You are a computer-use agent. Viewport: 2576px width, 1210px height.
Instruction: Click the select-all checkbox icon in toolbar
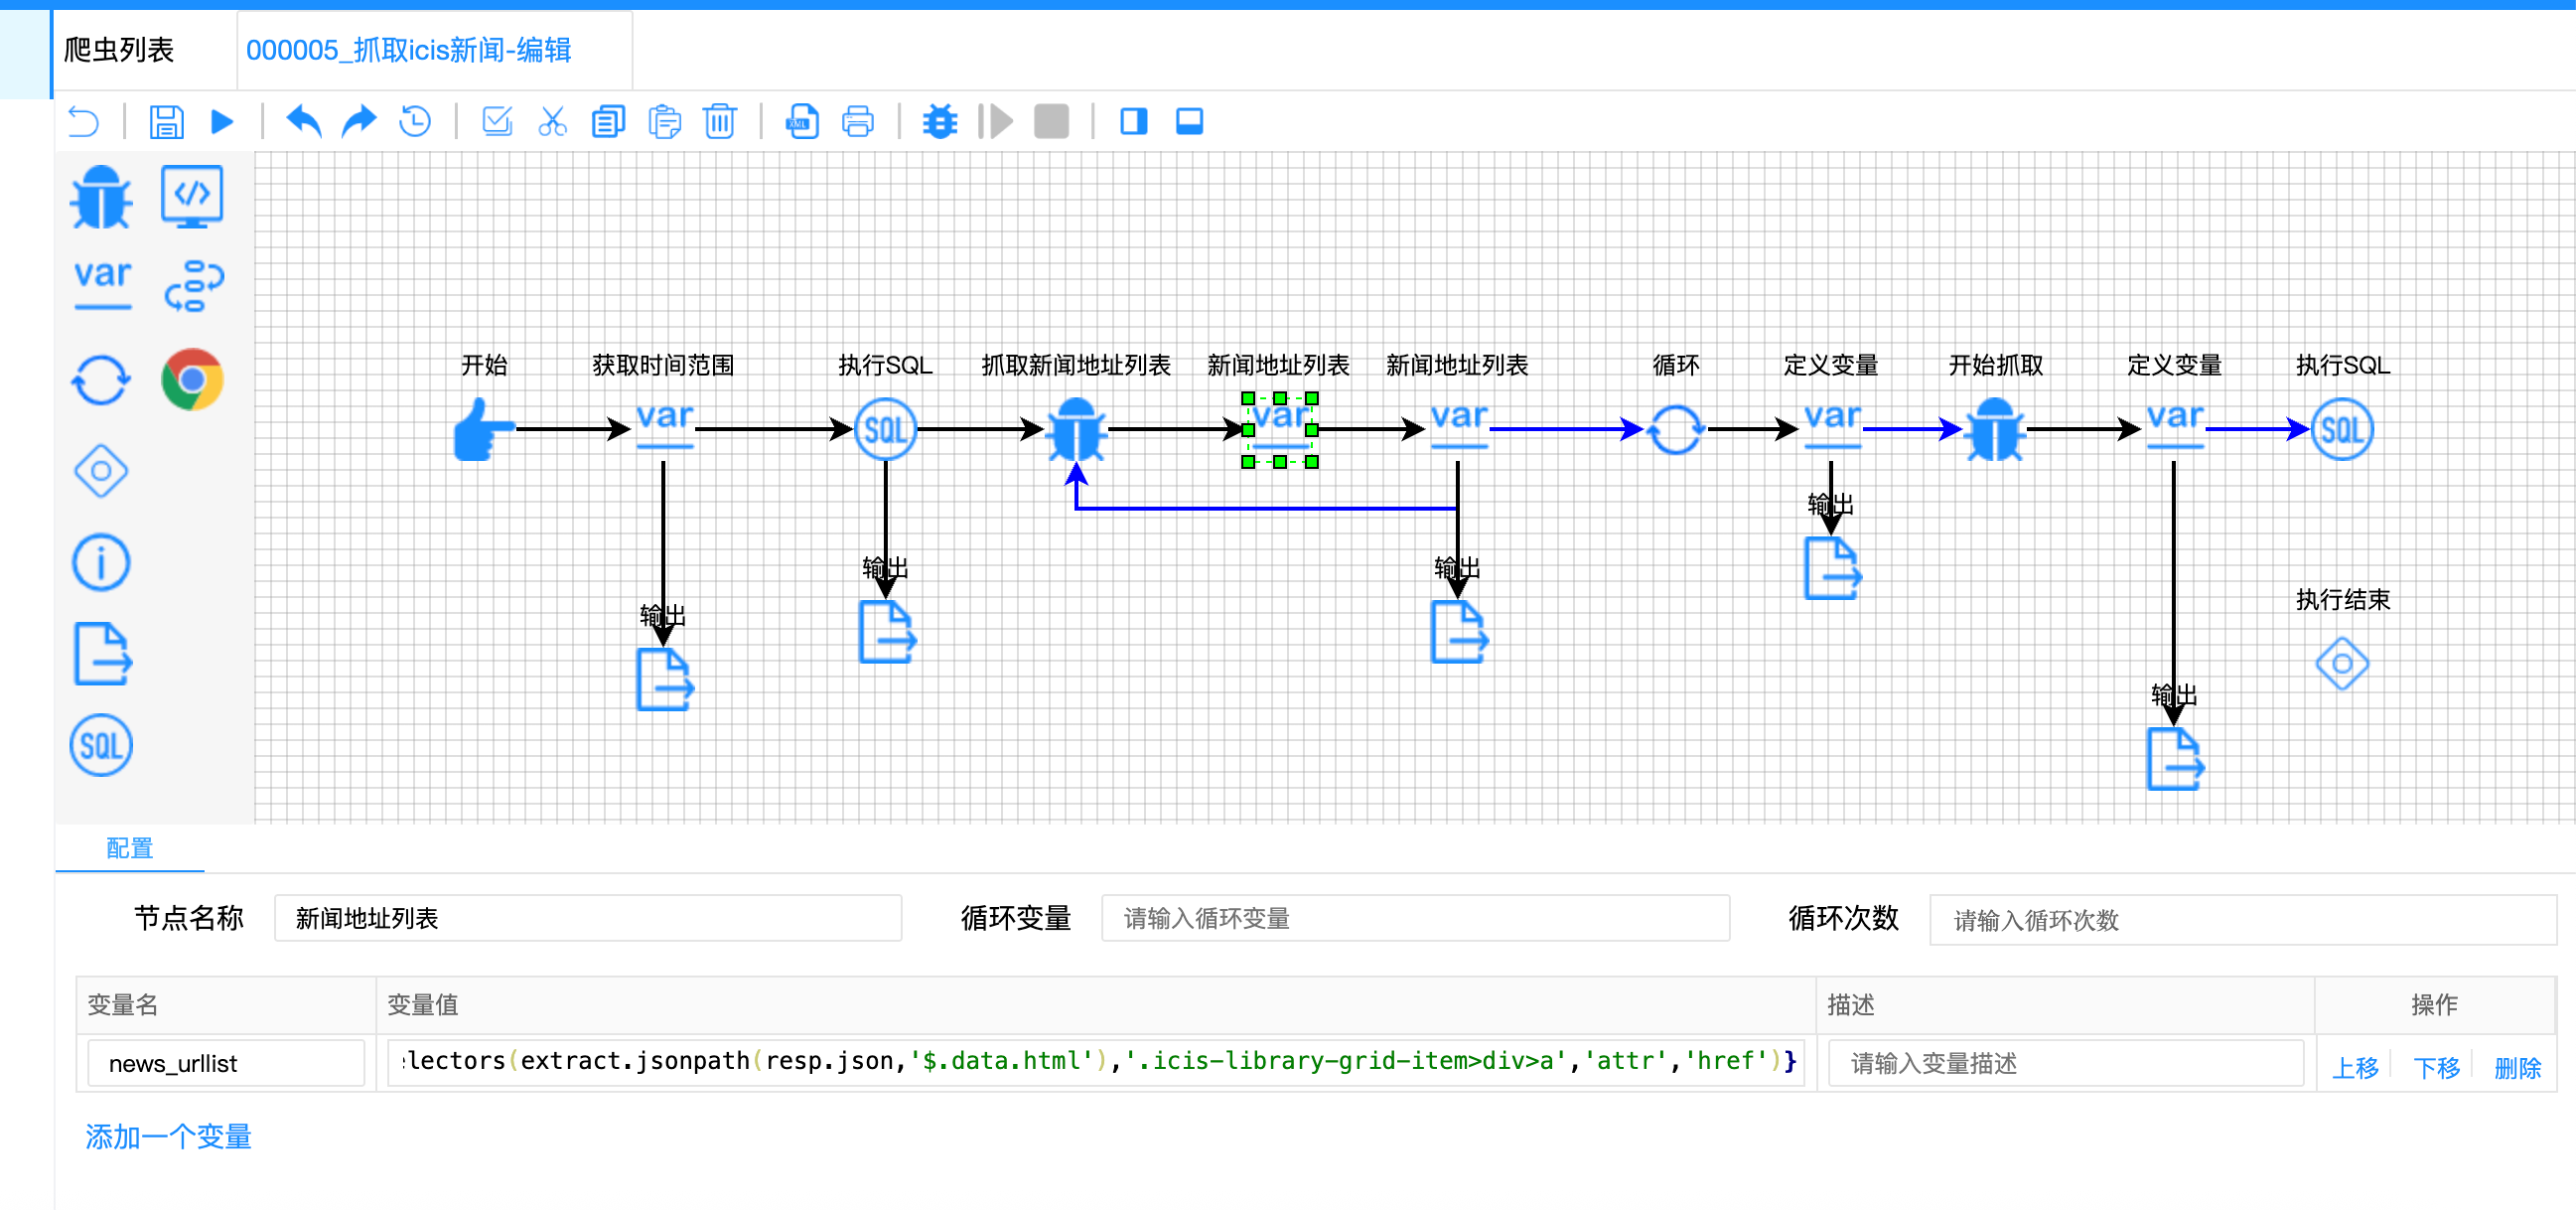497,122
